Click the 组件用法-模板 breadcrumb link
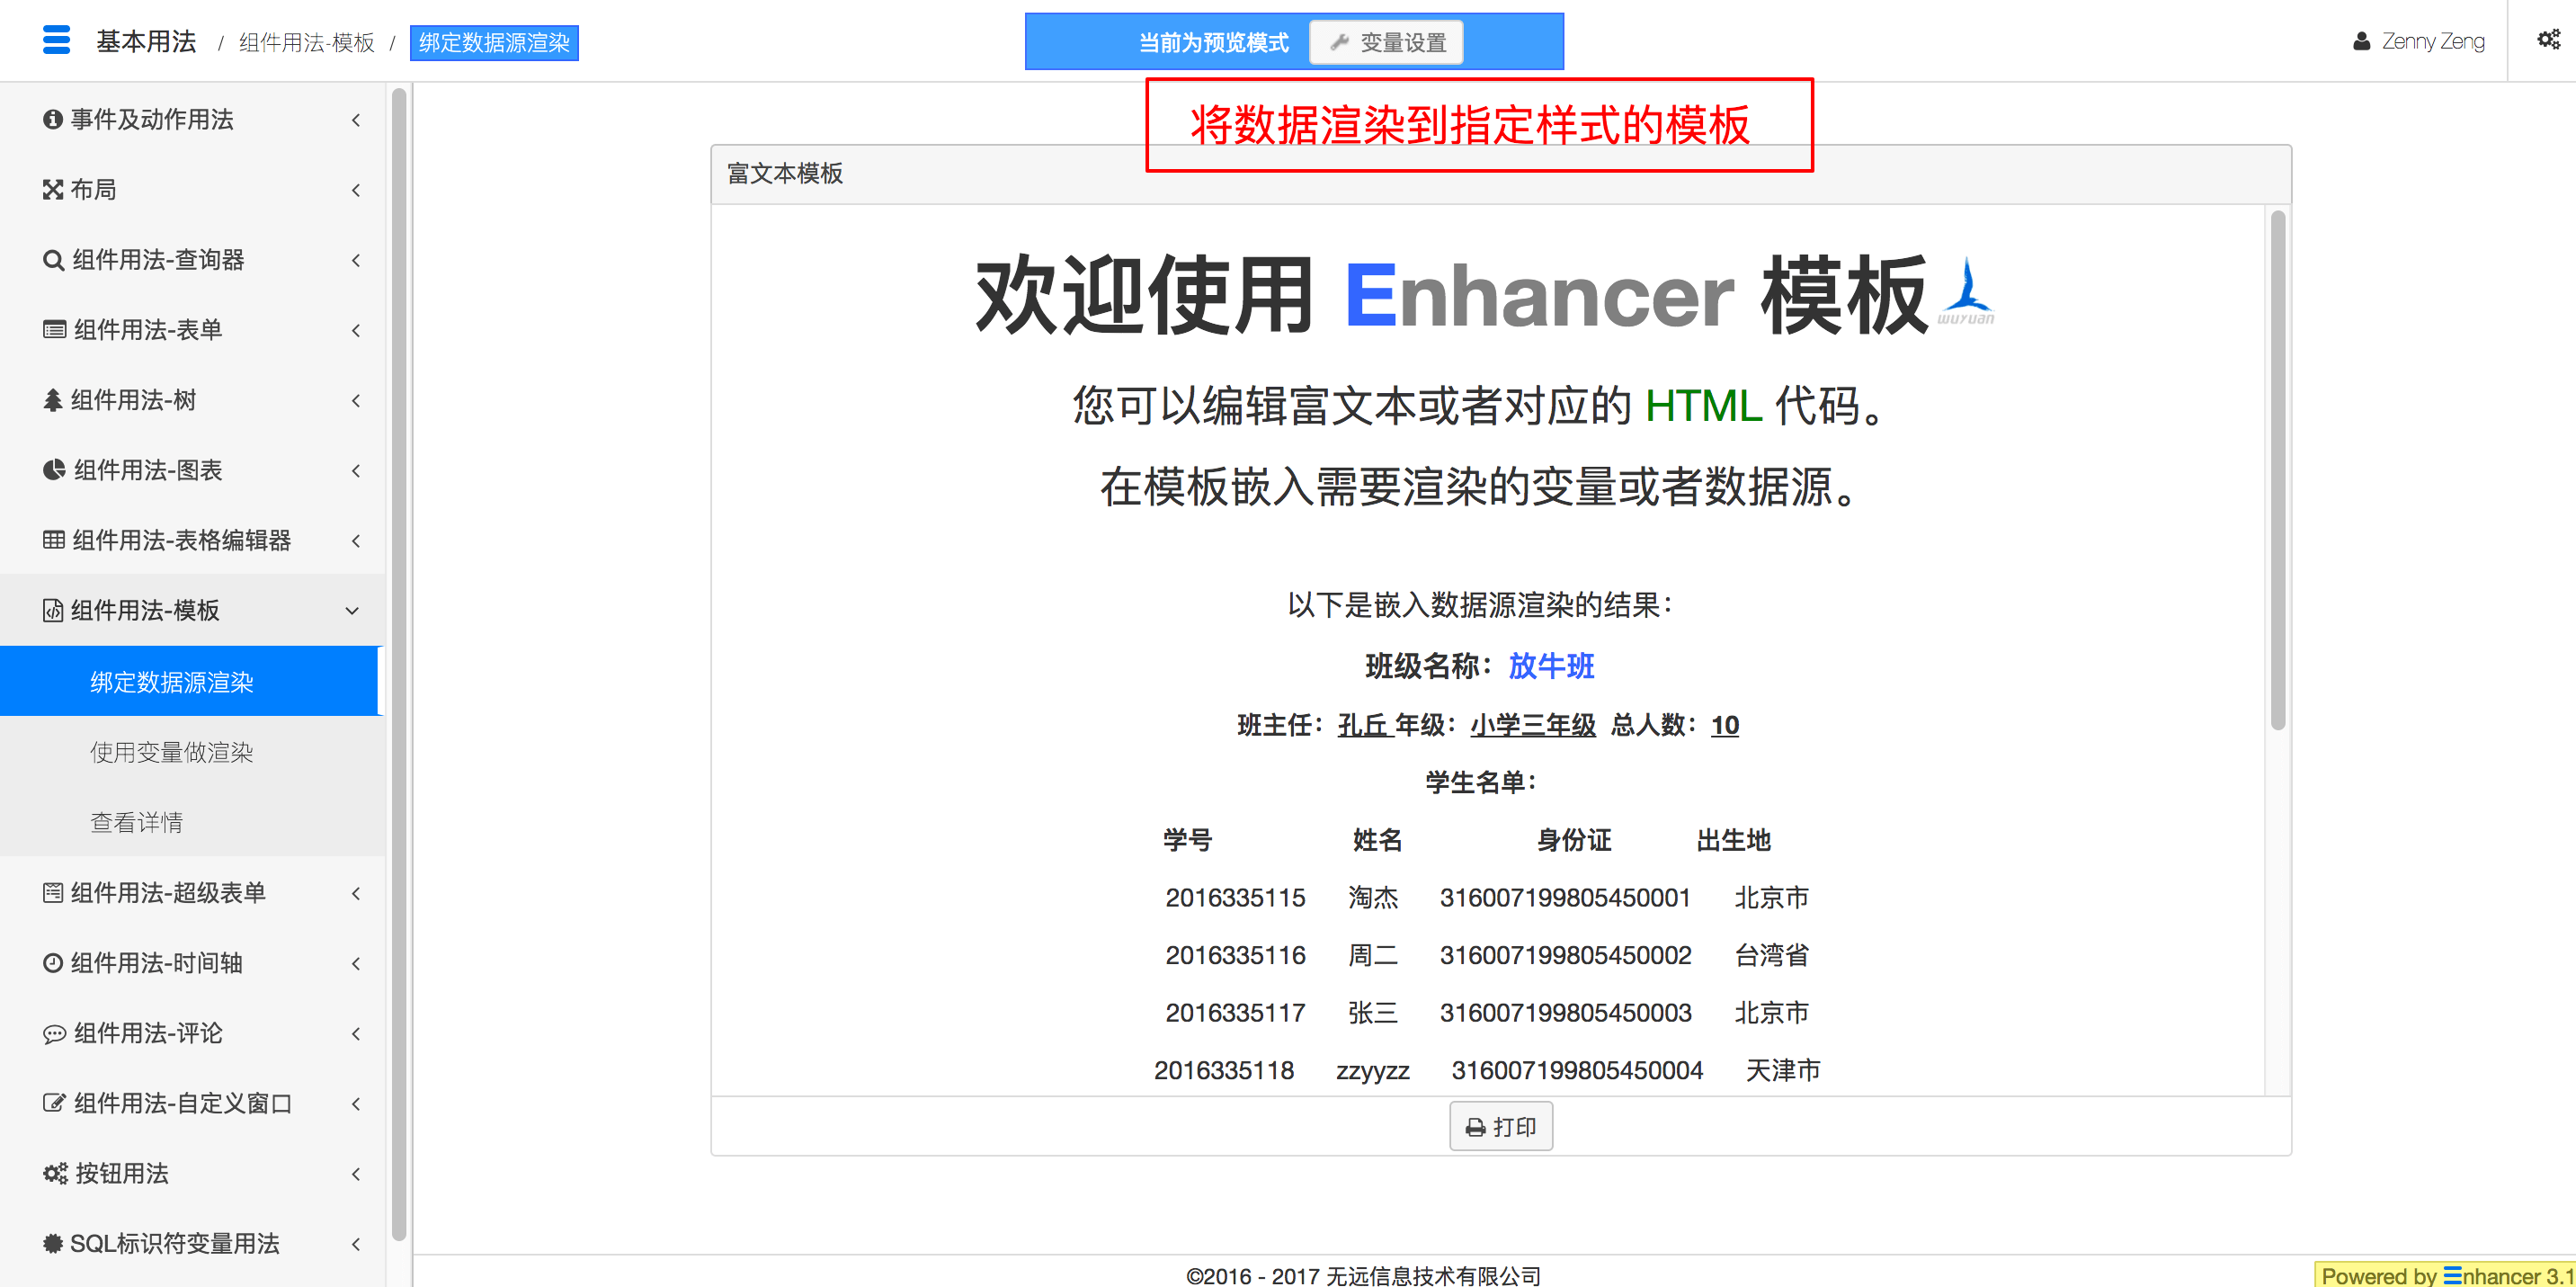Viewport: 2576px width, 1287px height. point(306,43)
